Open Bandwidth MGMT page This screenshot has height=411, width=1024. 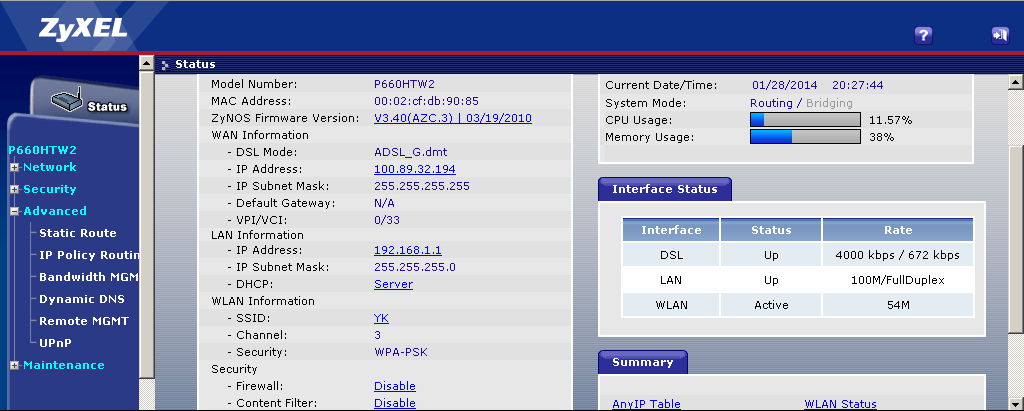pos(89,277)
